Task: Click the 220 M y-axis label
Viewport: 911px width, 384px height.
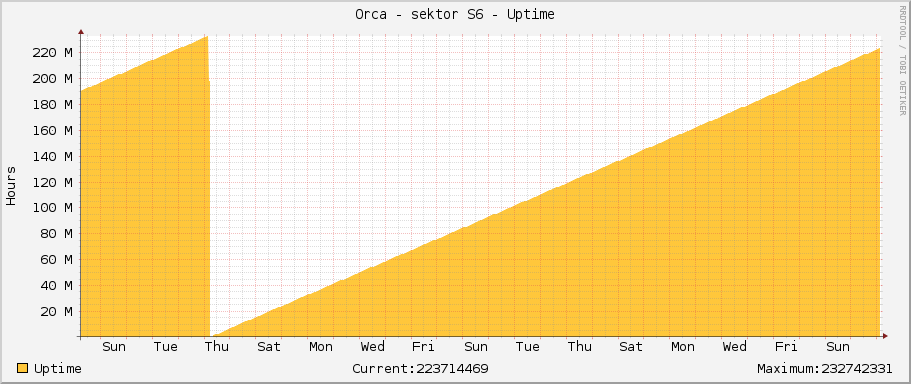Action: point(53,53)
